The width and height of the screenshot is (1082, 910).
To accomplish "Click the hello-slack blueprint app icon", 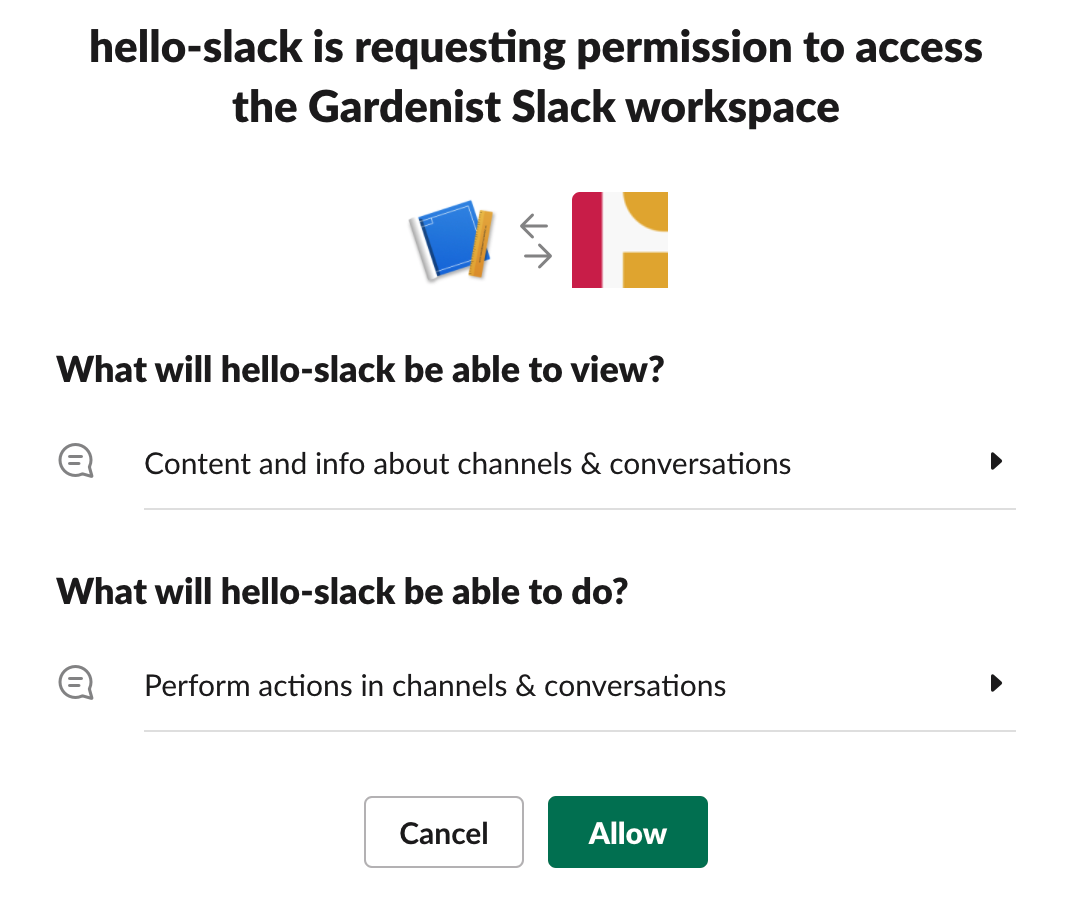I will [x=453, y=240].
